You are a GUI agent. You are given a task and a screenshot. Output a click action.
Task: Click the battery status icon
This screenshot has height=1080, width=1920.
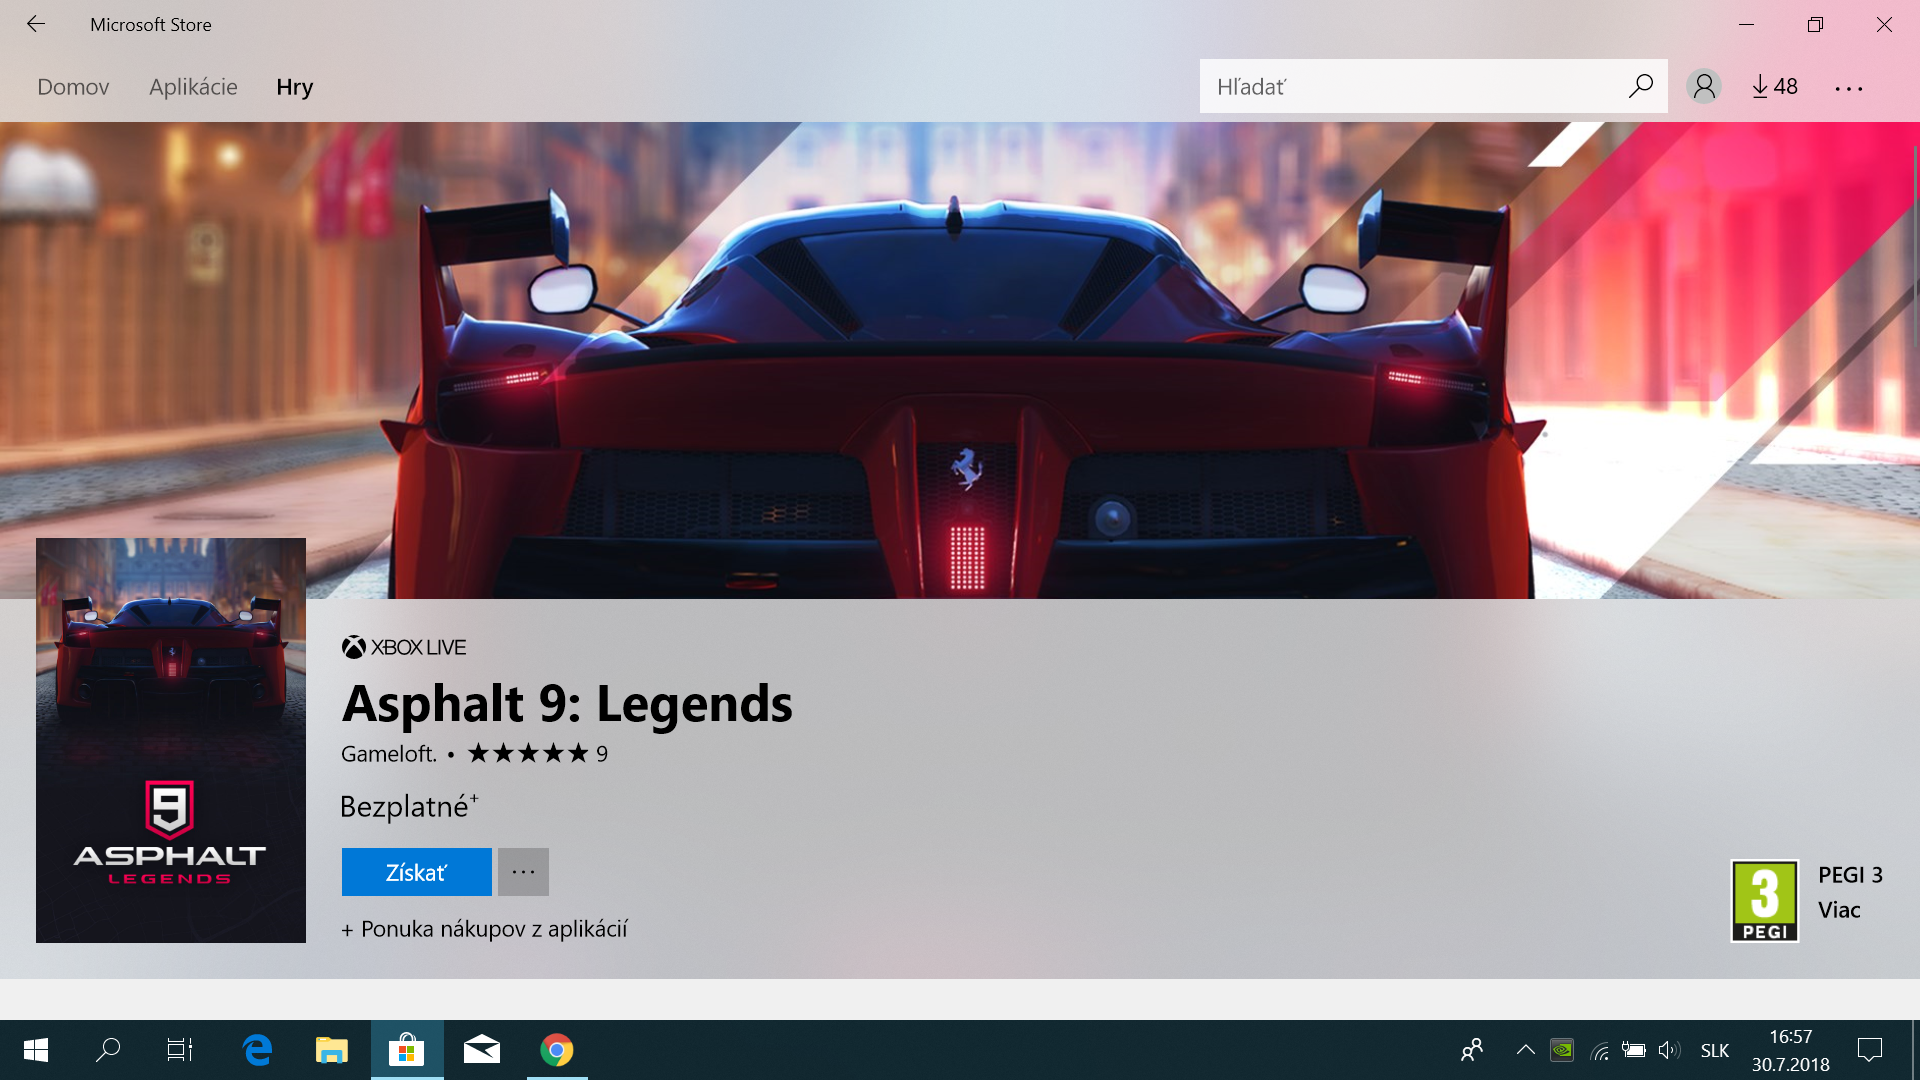coord(1634,1050)
